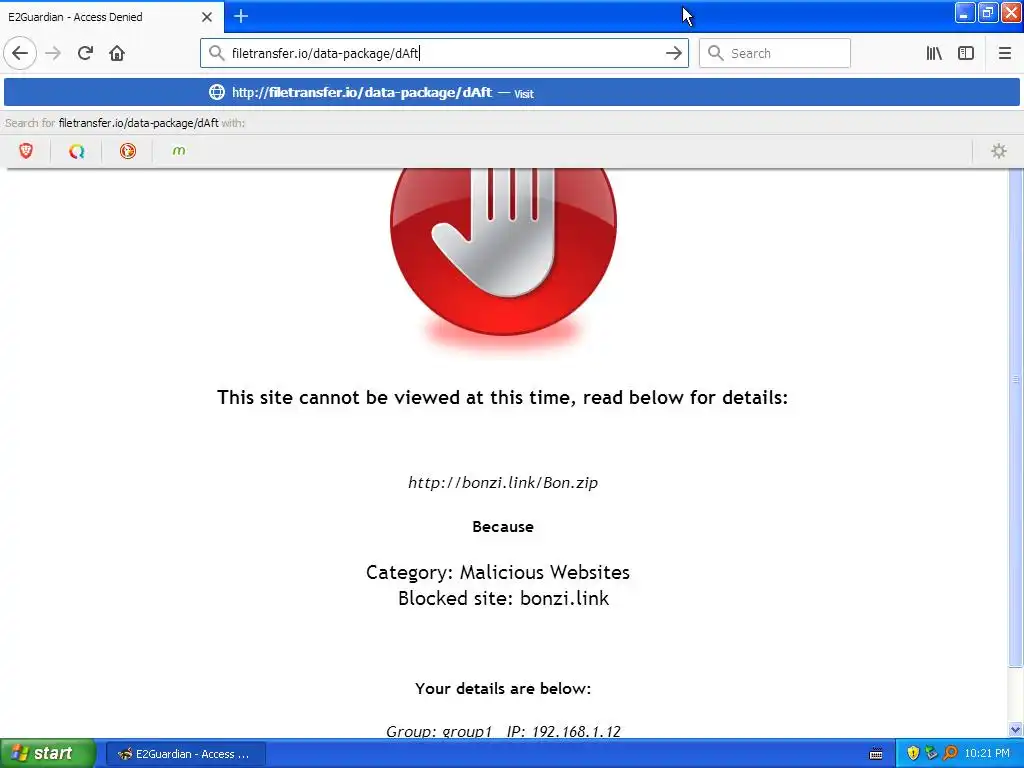Go back with the back arrow button
Image resolution: width=1024 pixels, height=768 pixels.
coord(20,53)
